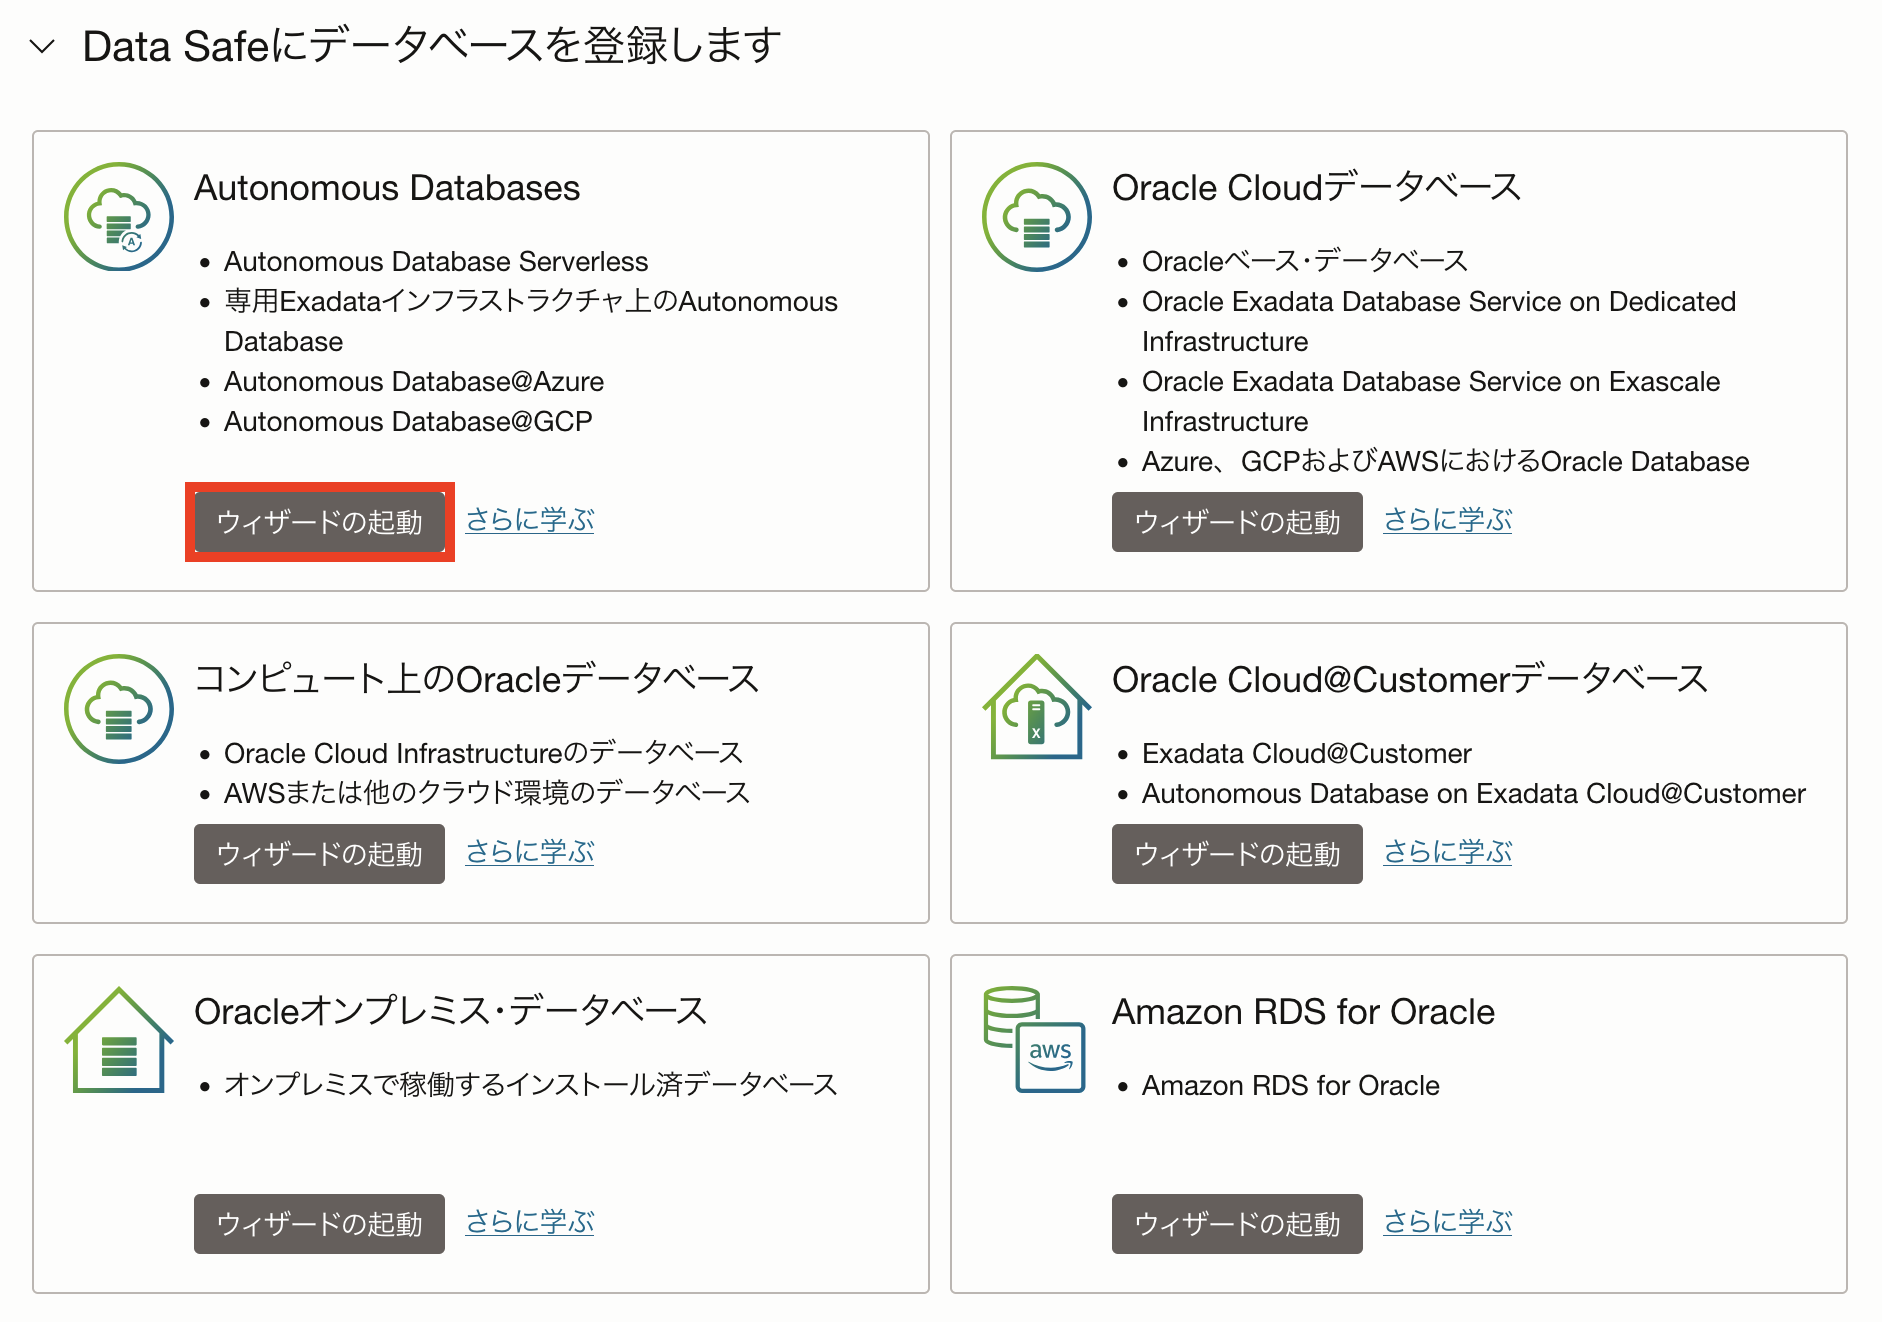1882x1322 pixels.
Task: Launch wizard for Autonomous Databases
Action: [x=319, y=522]
